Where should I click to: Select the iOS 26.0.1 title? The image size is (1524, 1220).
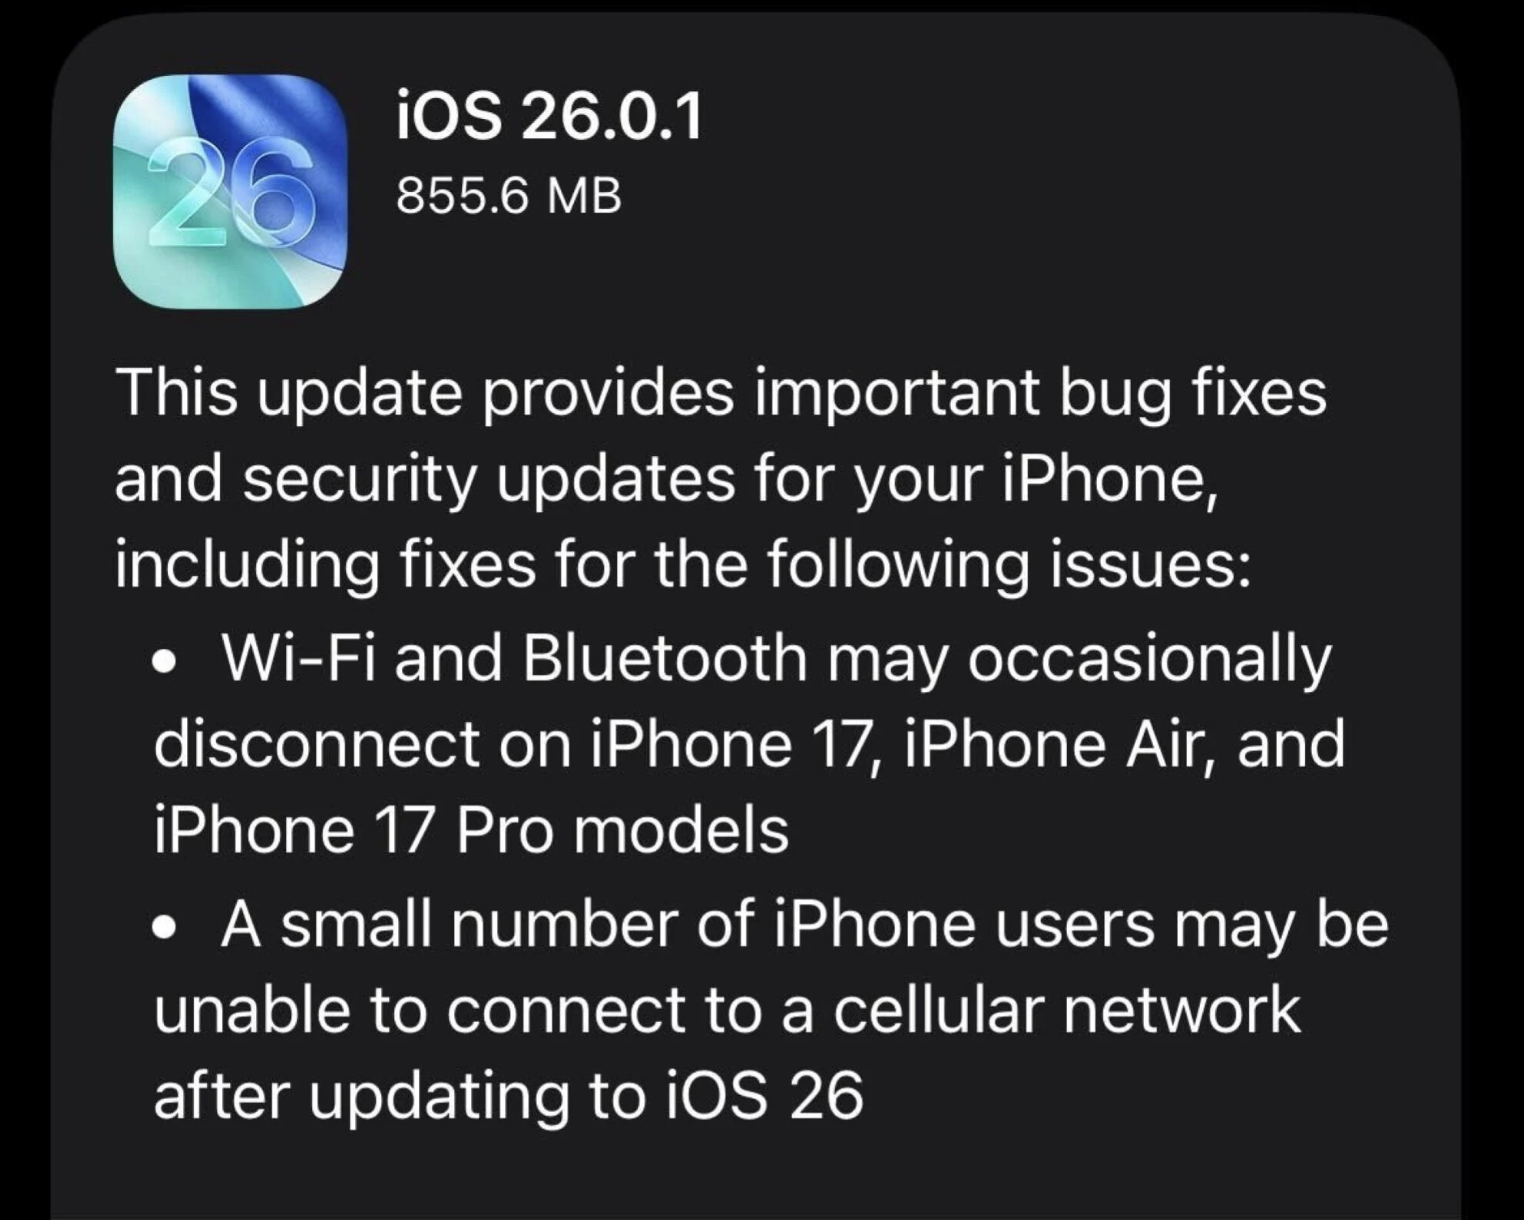pyautogui.click(x=550, y=117)
